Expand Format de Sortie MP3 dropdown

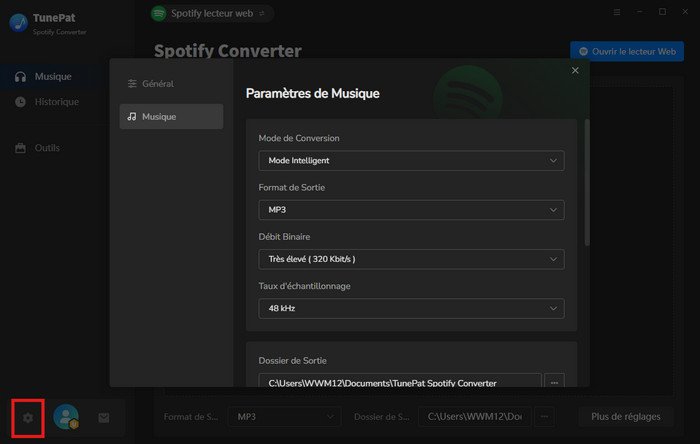411,210
